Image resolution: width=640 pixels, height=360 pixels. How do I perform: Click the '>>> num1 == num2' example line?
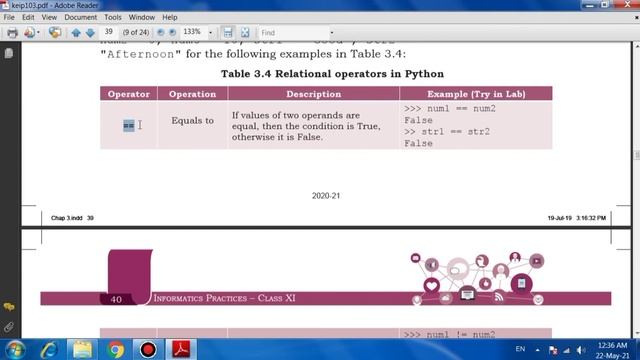pos(449,109)
